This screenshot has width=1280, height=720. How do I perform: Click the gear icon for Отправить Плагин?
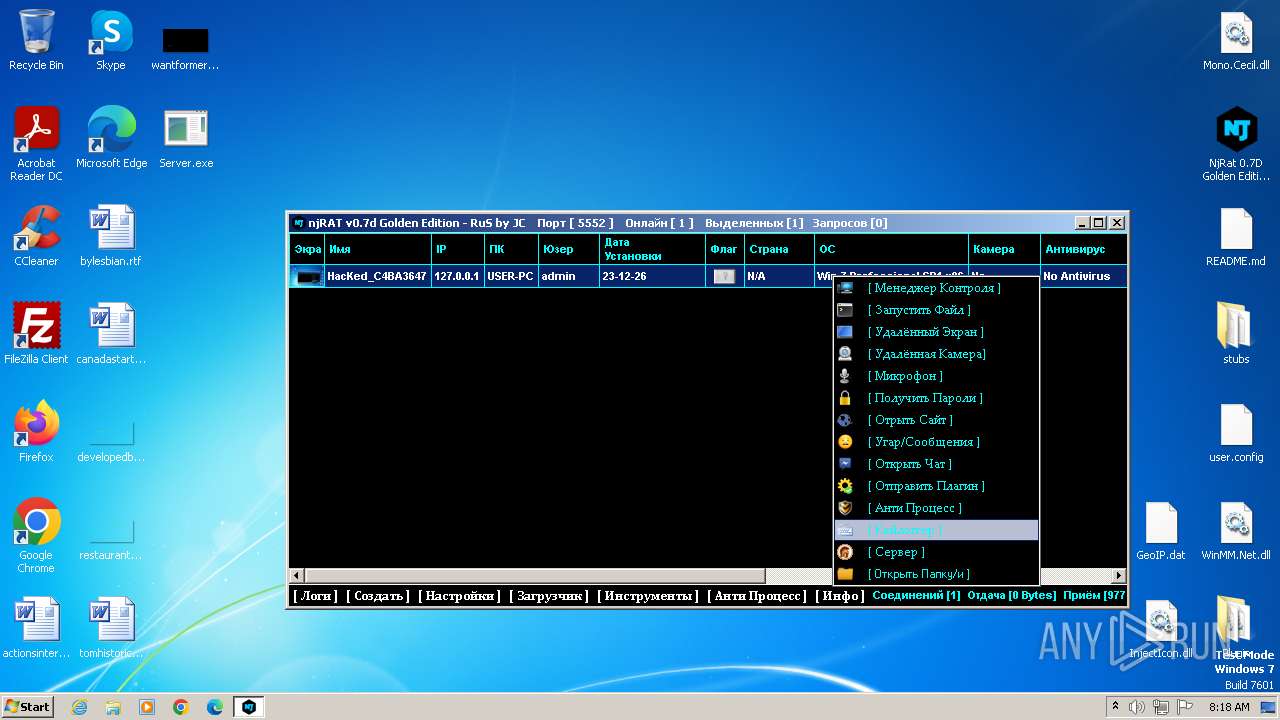tap(845, 486)
